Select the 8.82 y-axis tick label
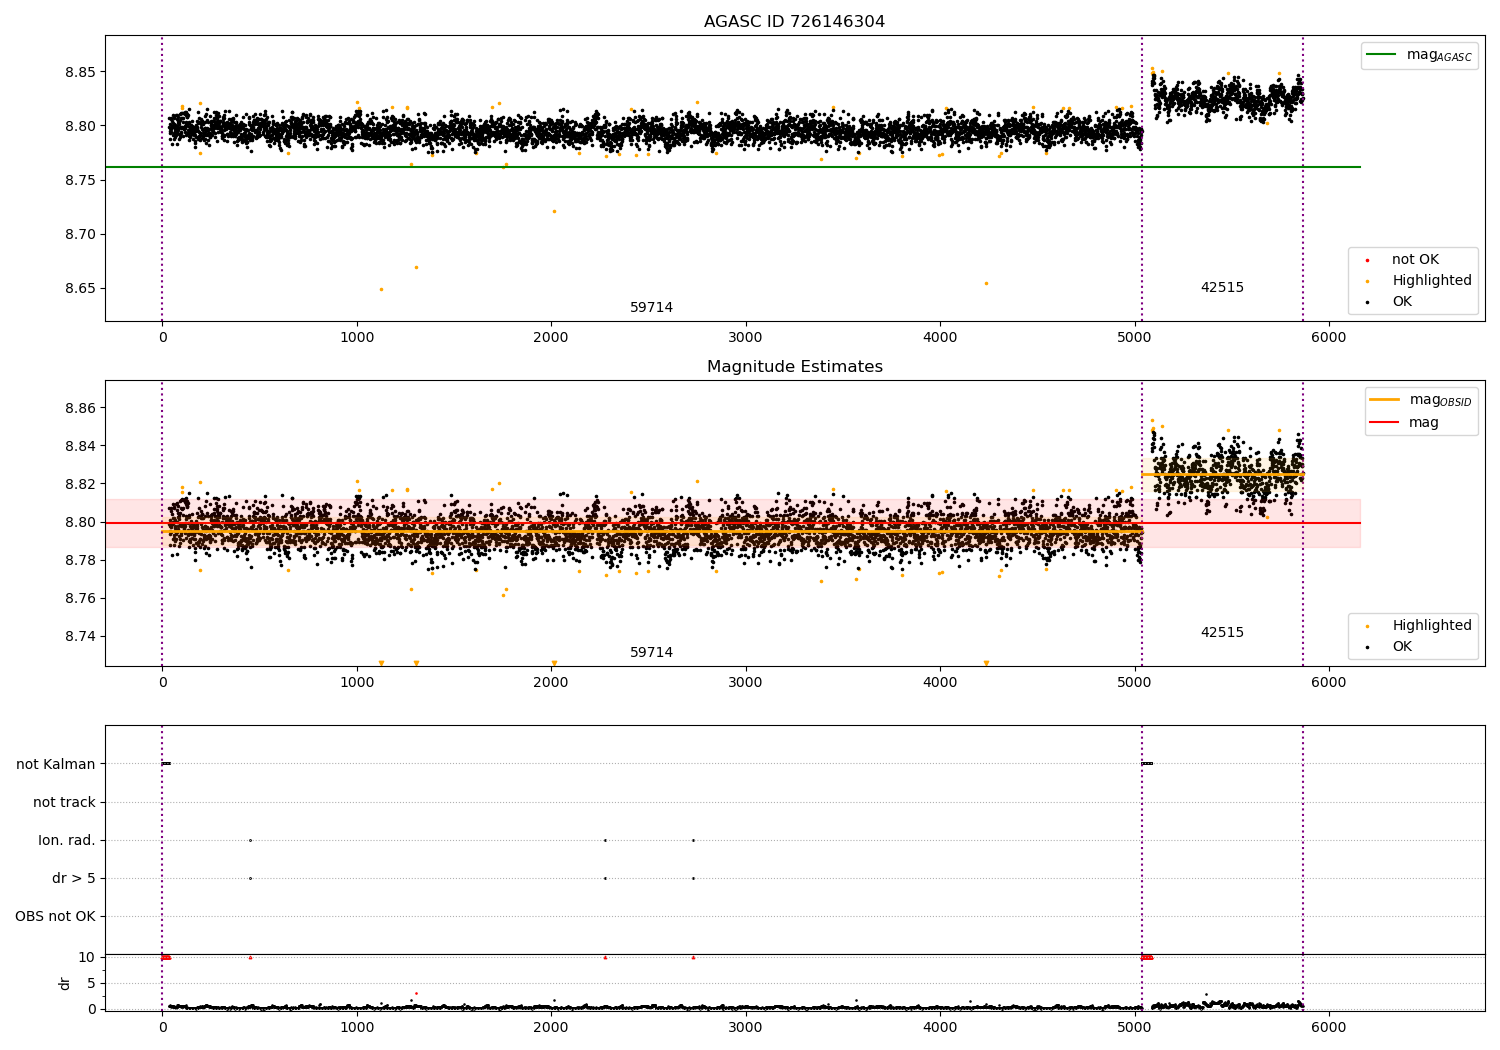Screen dimensions: 1500x1050 [x=81, y=484]
